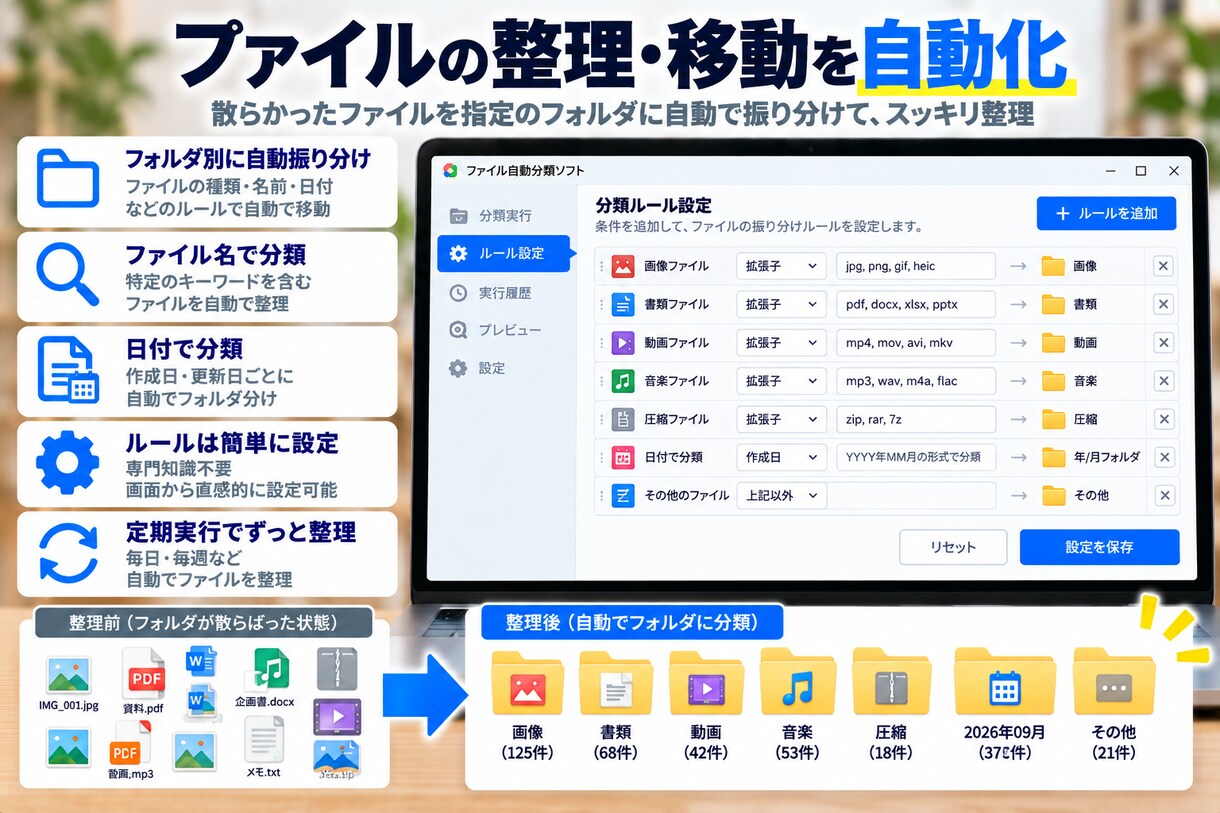Viewport: 1220px width, 813px height.
Task: Click the リセット button
Action: (953, 547)
